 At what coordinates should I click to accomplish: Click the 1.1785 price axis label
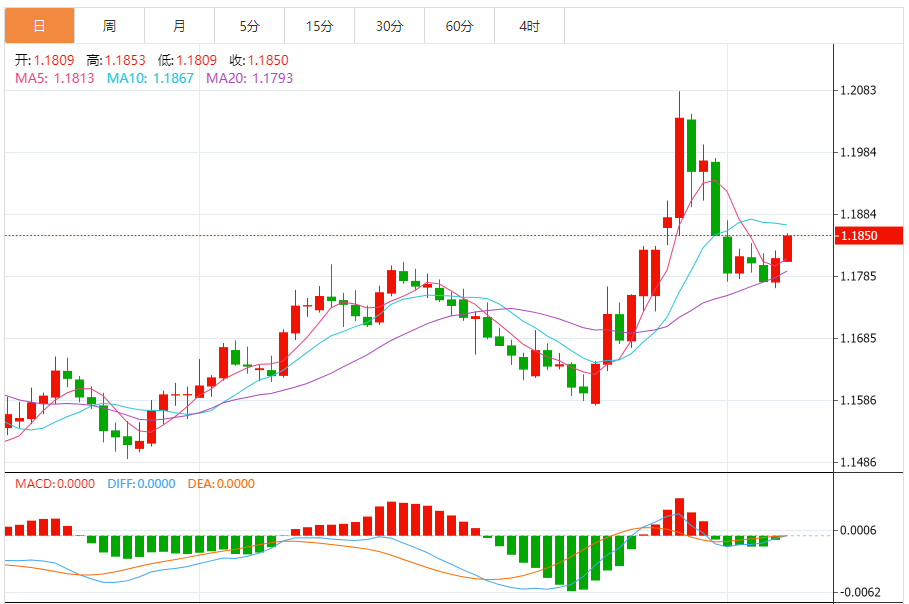click(x=858, y=276)
